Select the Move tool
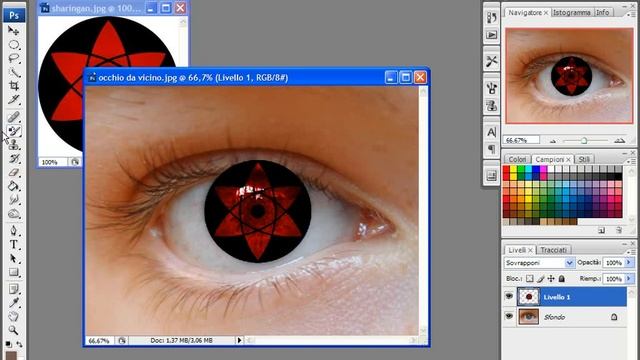Image resolution: width=640 pixels, height=360 pixels. click(x=13, y=31)
